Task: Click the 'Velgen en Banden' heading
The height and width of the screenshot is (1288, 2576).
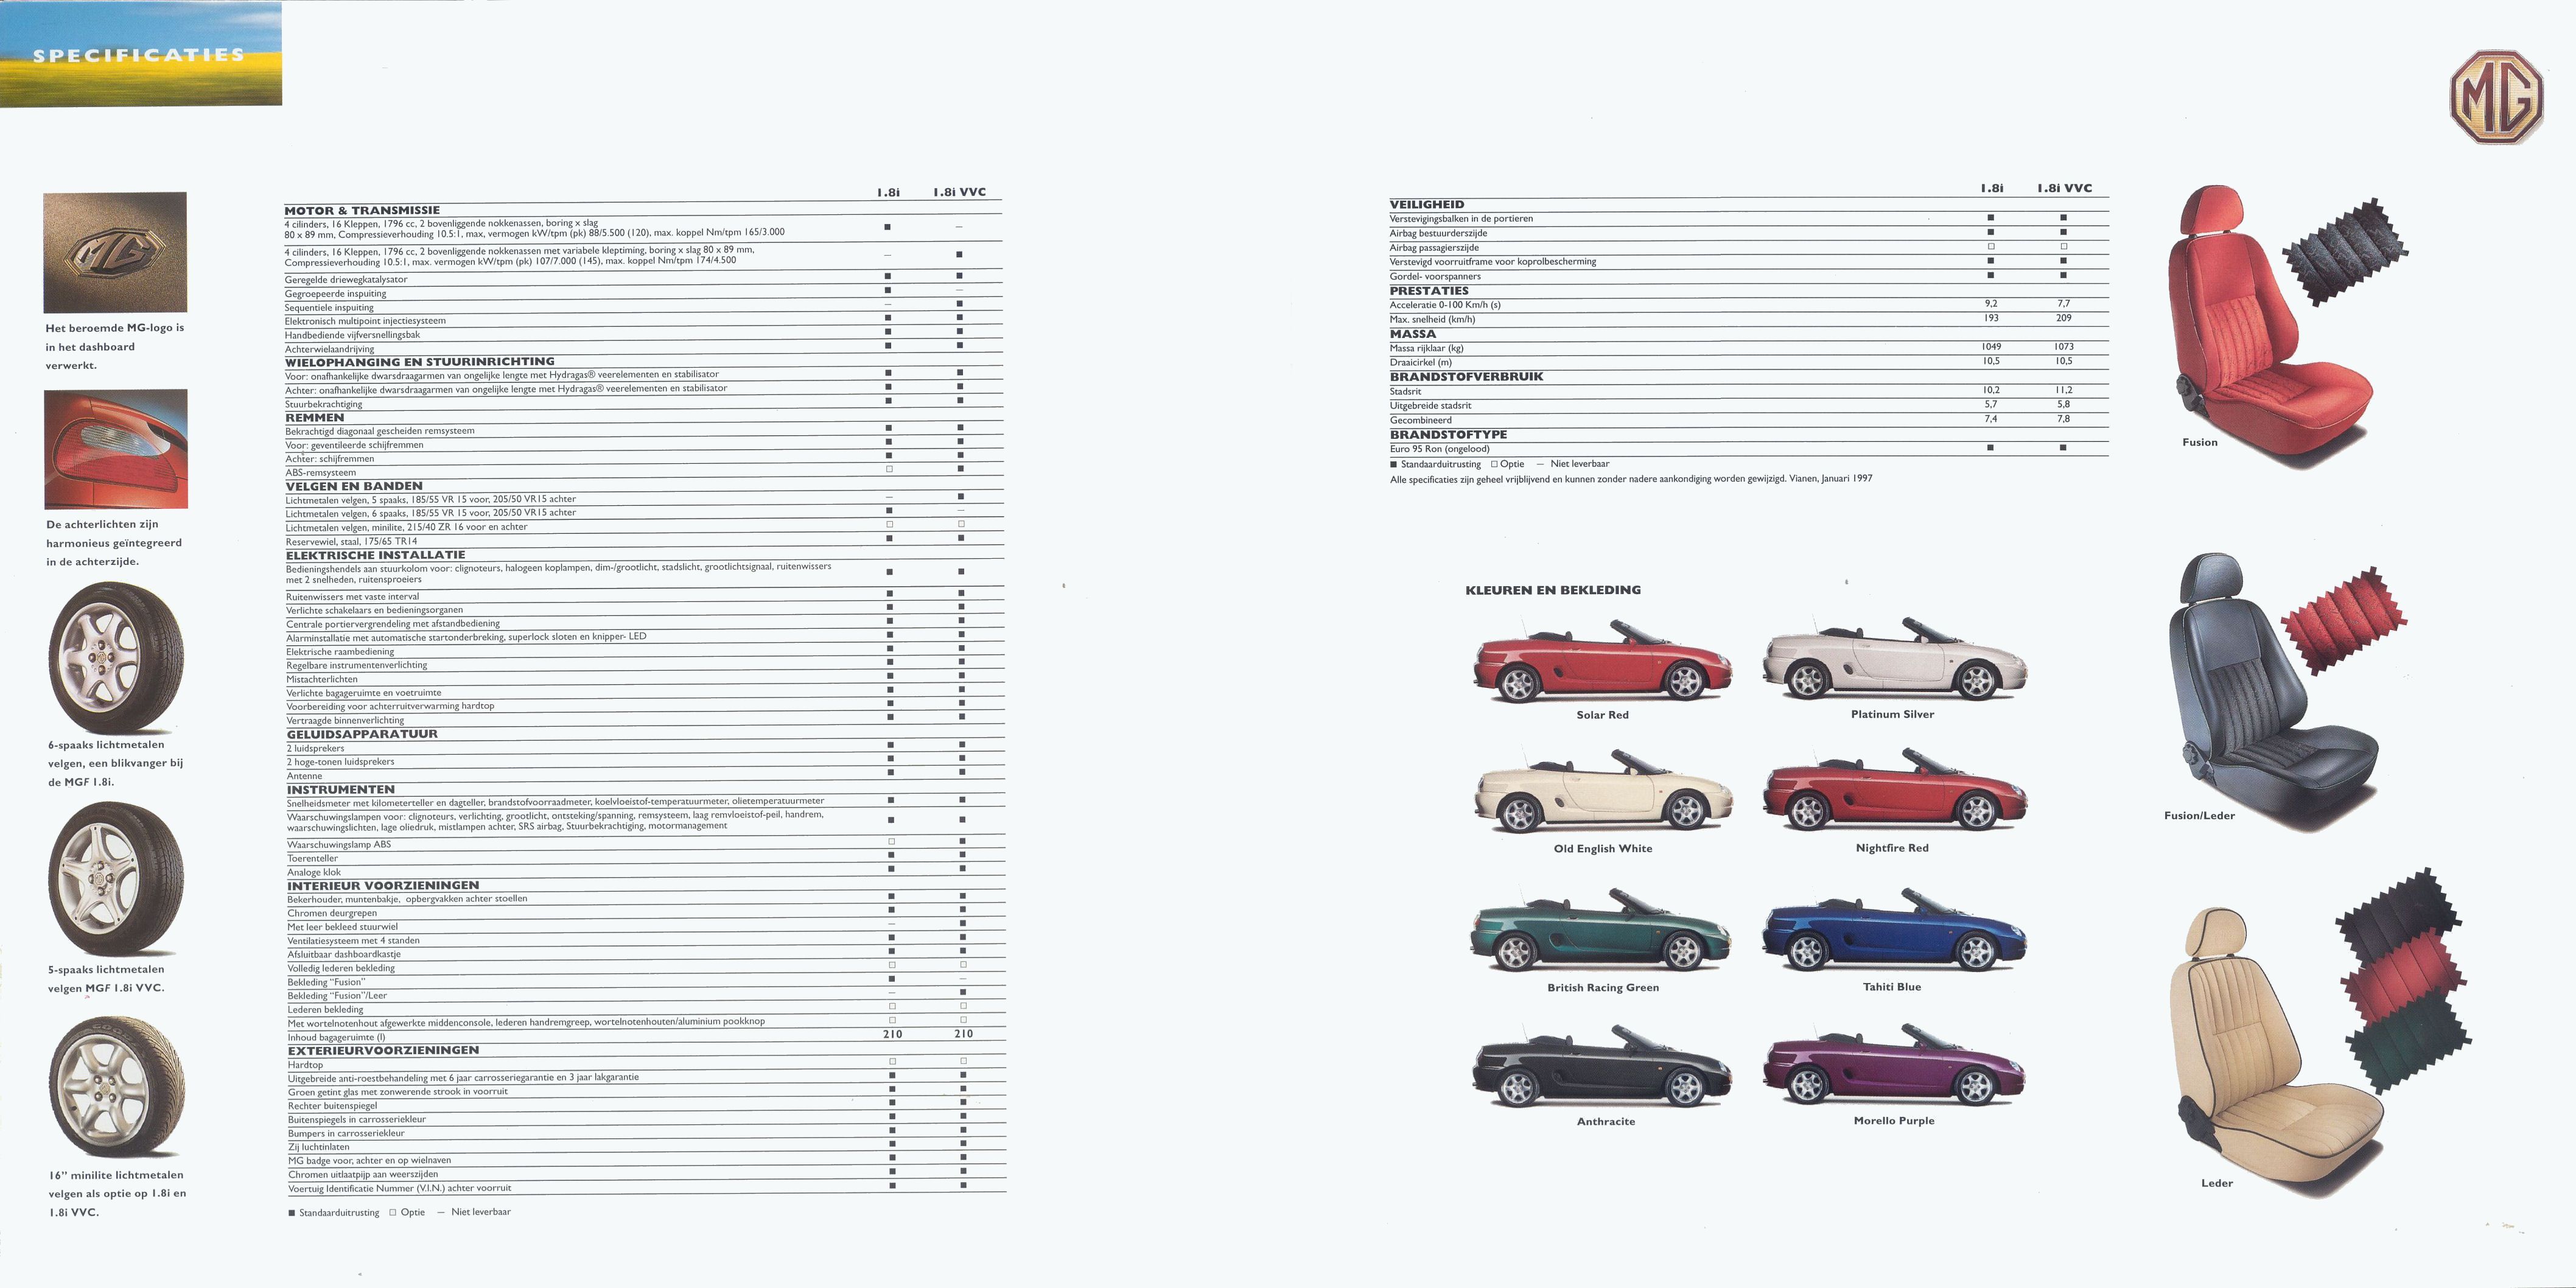Action: (354, 486)
